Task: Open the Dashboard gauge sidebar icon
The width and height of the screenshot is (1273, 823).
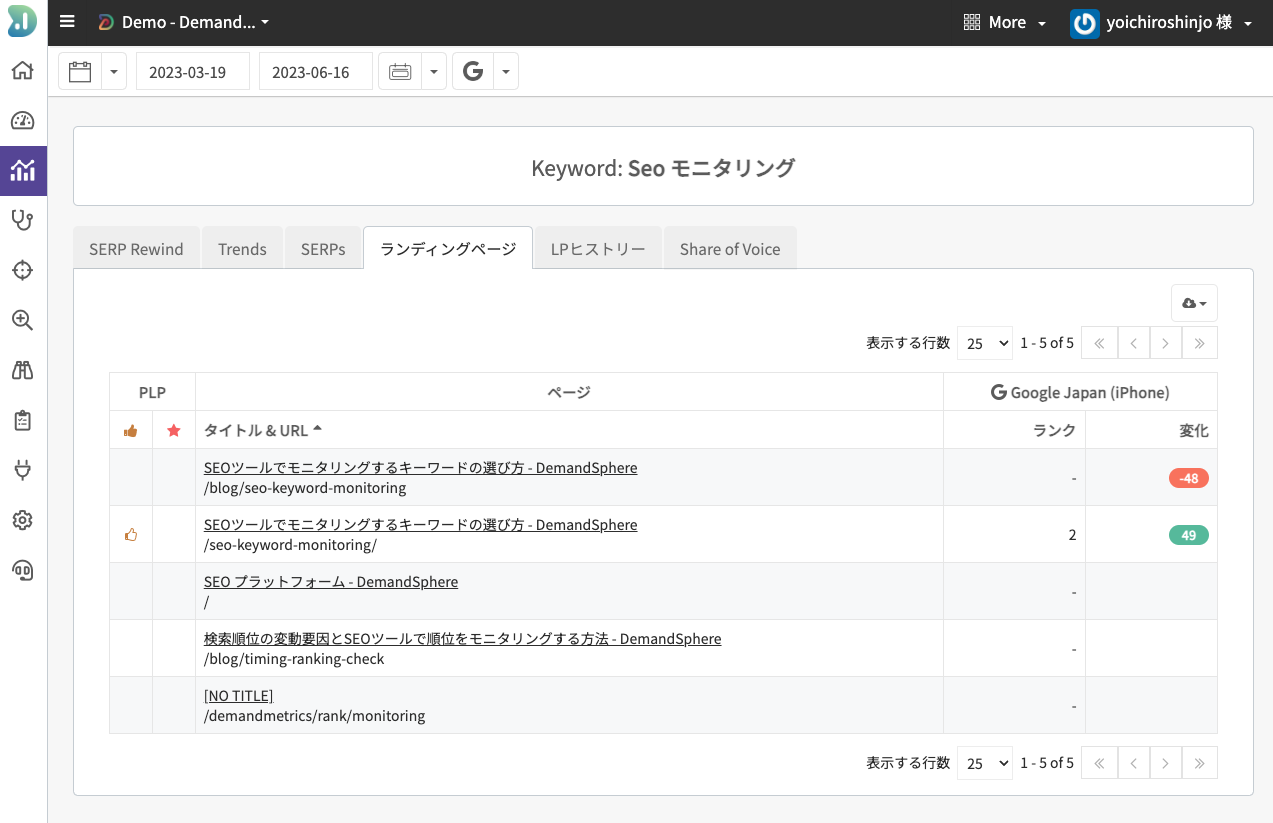Action: coord(22,121)
